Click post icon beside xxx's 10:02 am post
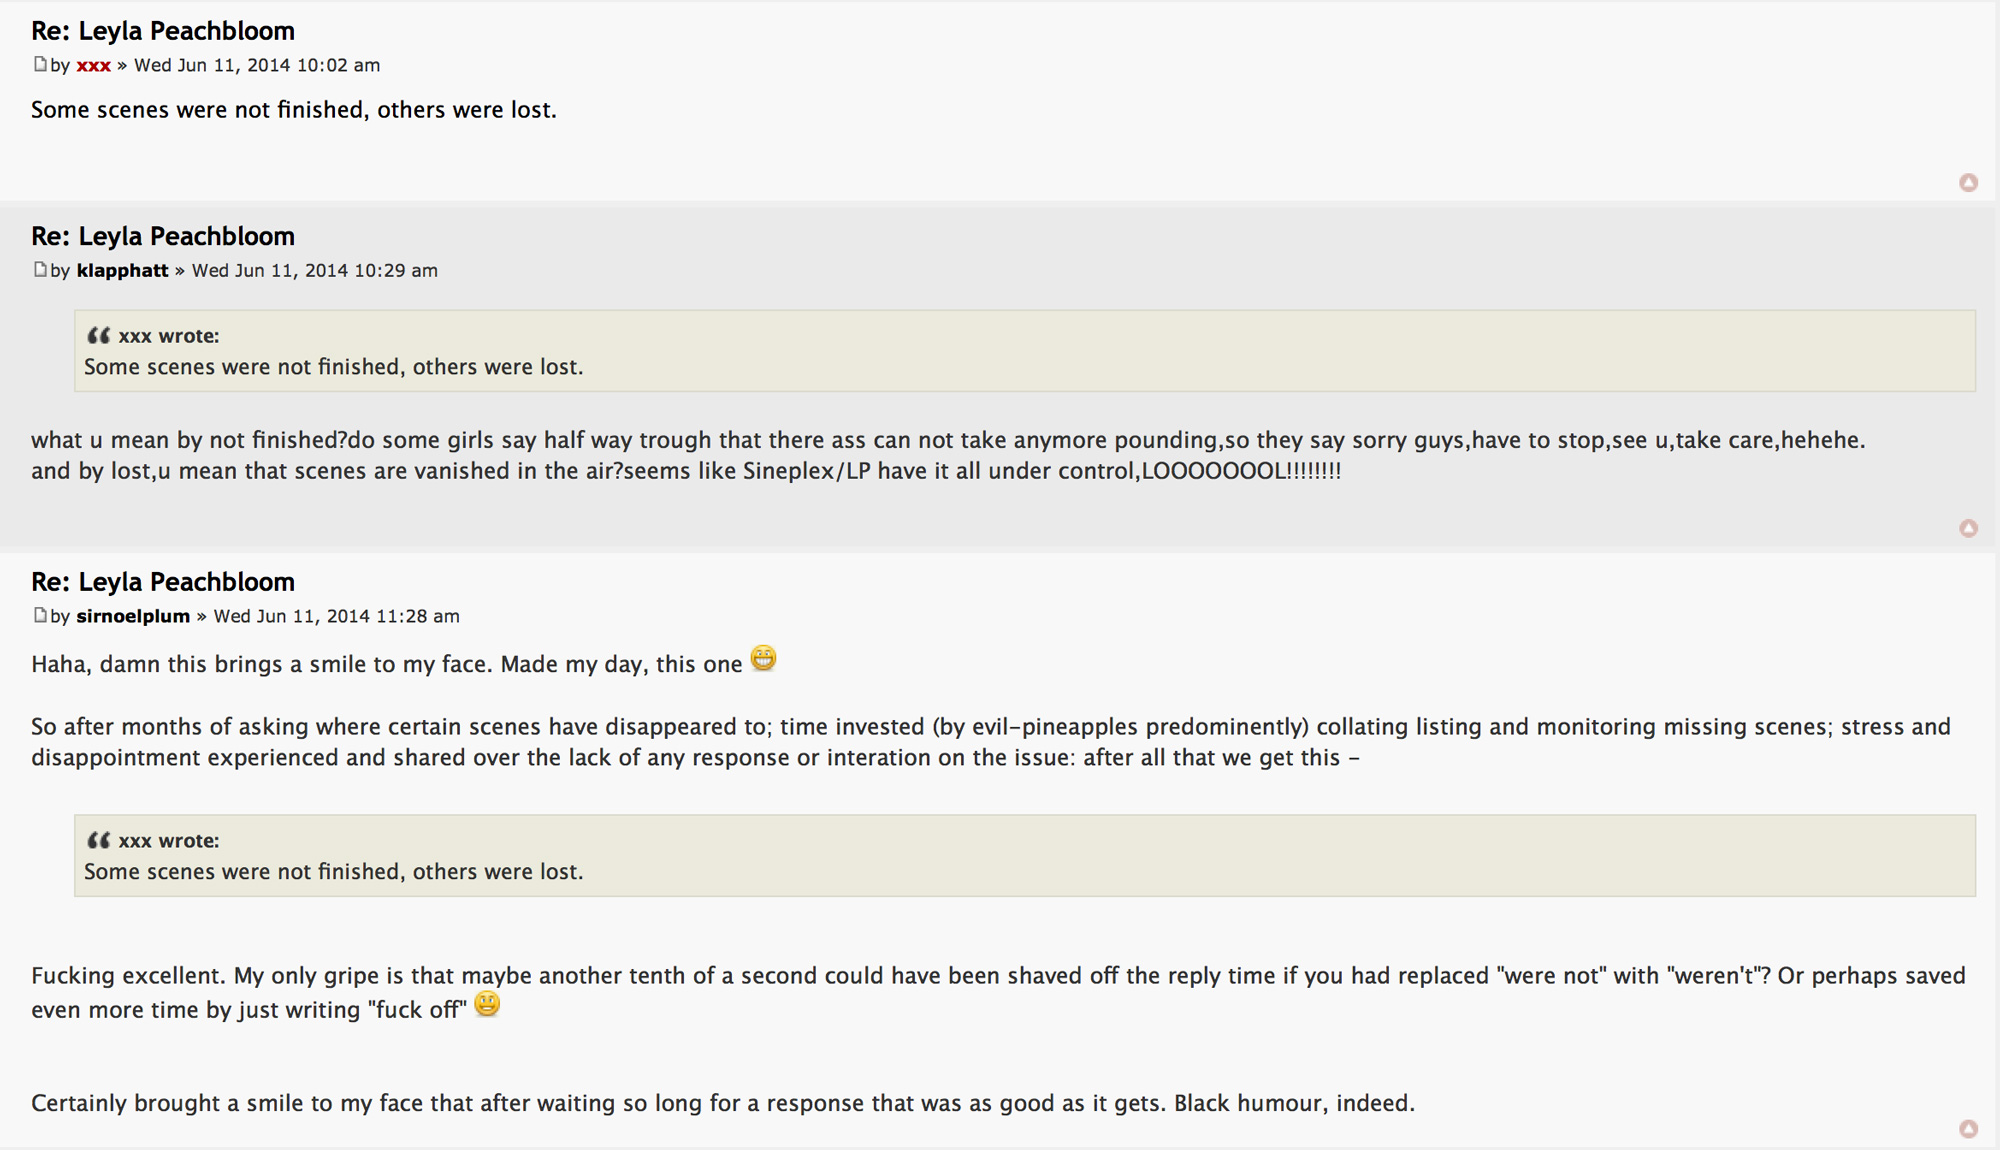This screenshot has width=2000, height=1150. pyautogui.click(x=40, y=64)
